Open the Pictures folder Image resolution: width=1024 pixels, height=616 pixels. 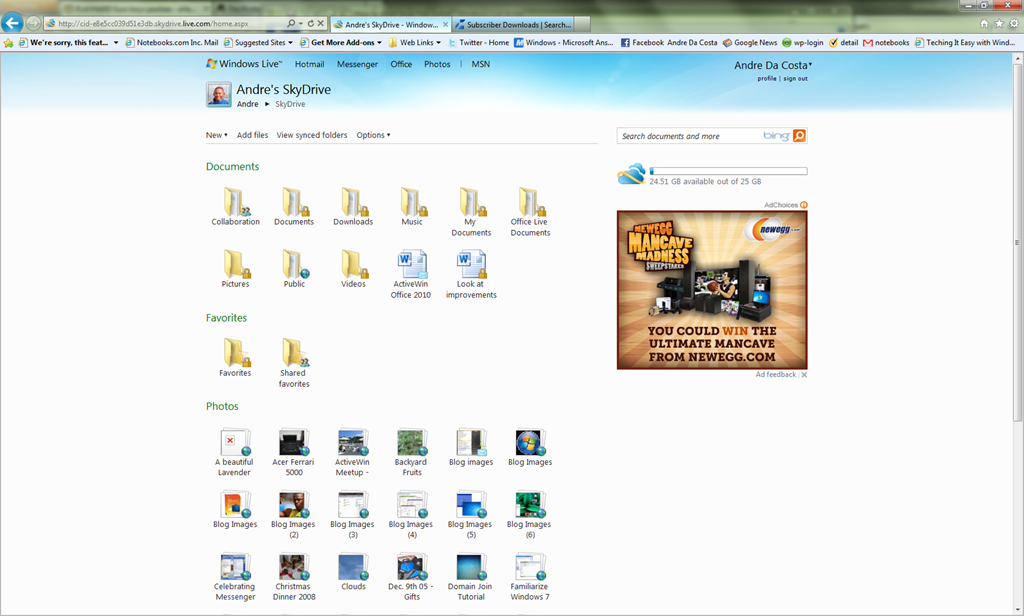coord(235,268)
